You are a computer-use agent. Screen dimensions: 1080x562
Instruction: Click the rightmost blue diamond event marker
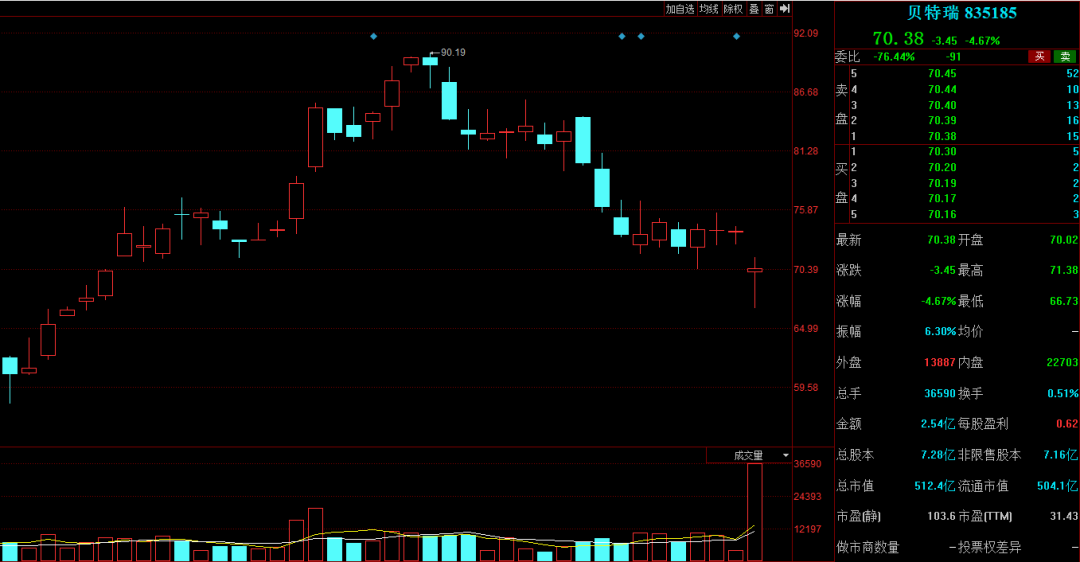737,36
